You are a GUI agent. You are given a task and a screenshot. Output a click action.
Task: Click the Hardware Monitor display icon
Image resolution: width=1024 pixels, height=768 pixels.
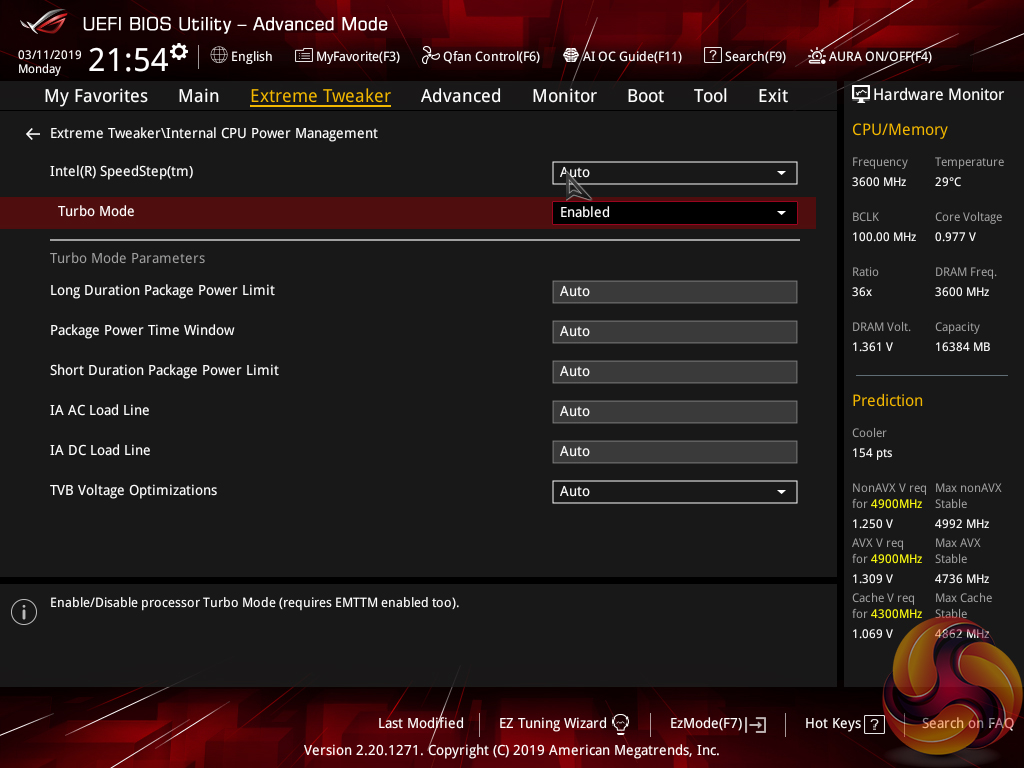[861, 95]
